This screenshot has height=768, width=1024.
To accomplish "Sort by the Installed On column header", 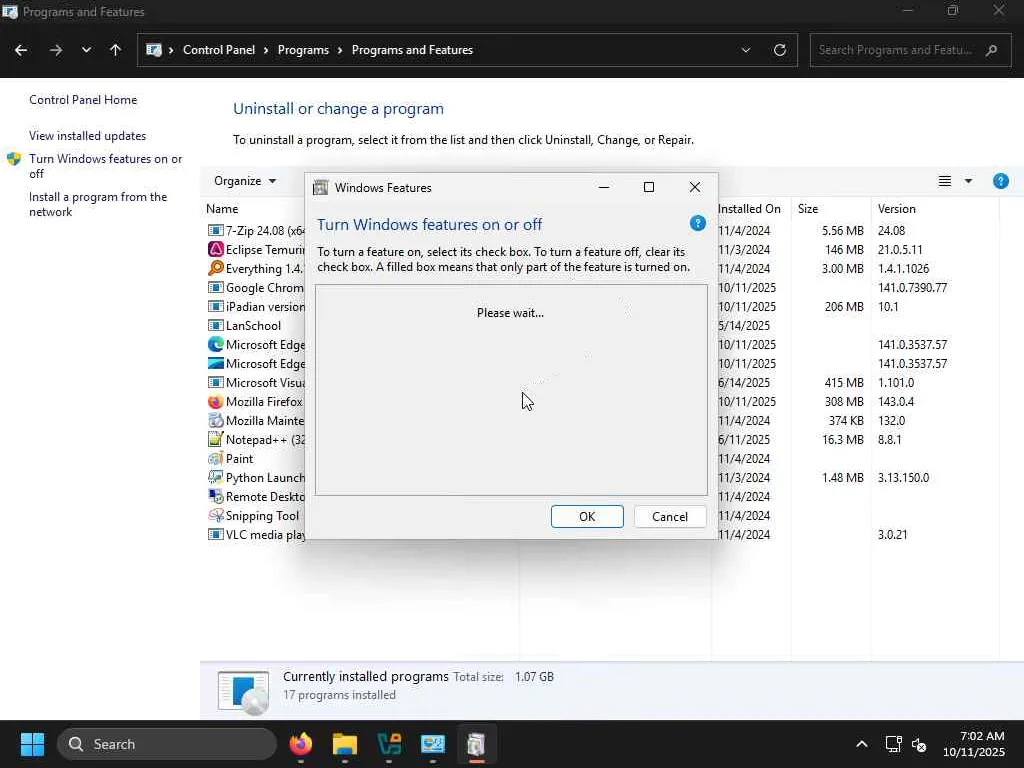I will (x=749, y=209).
